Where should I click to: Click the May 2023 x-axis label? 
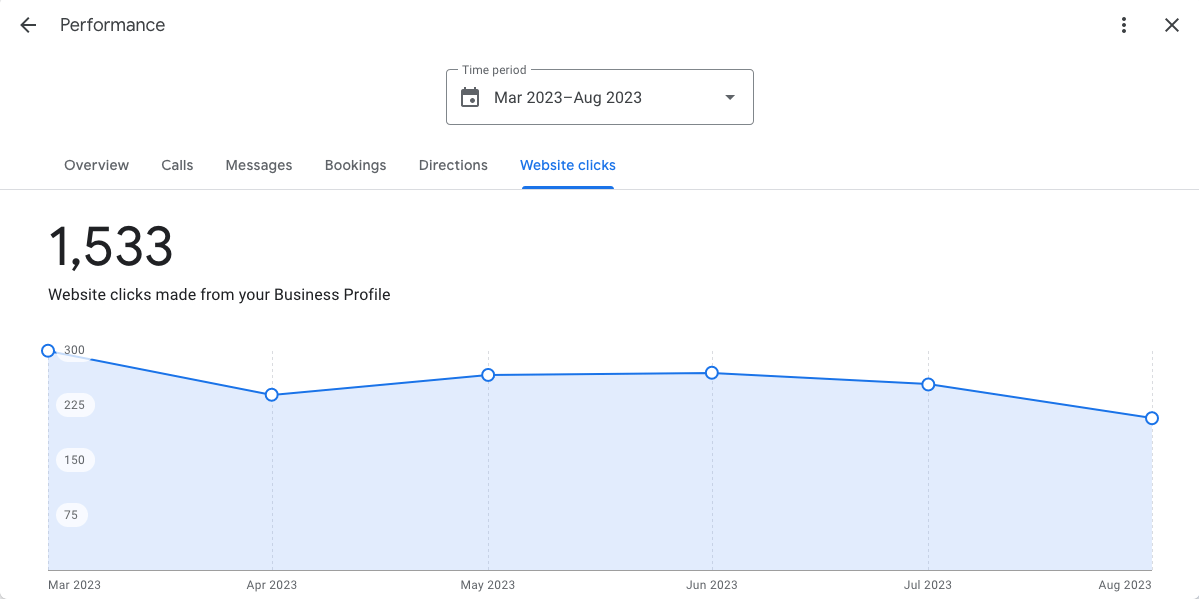tap(488, 585)
